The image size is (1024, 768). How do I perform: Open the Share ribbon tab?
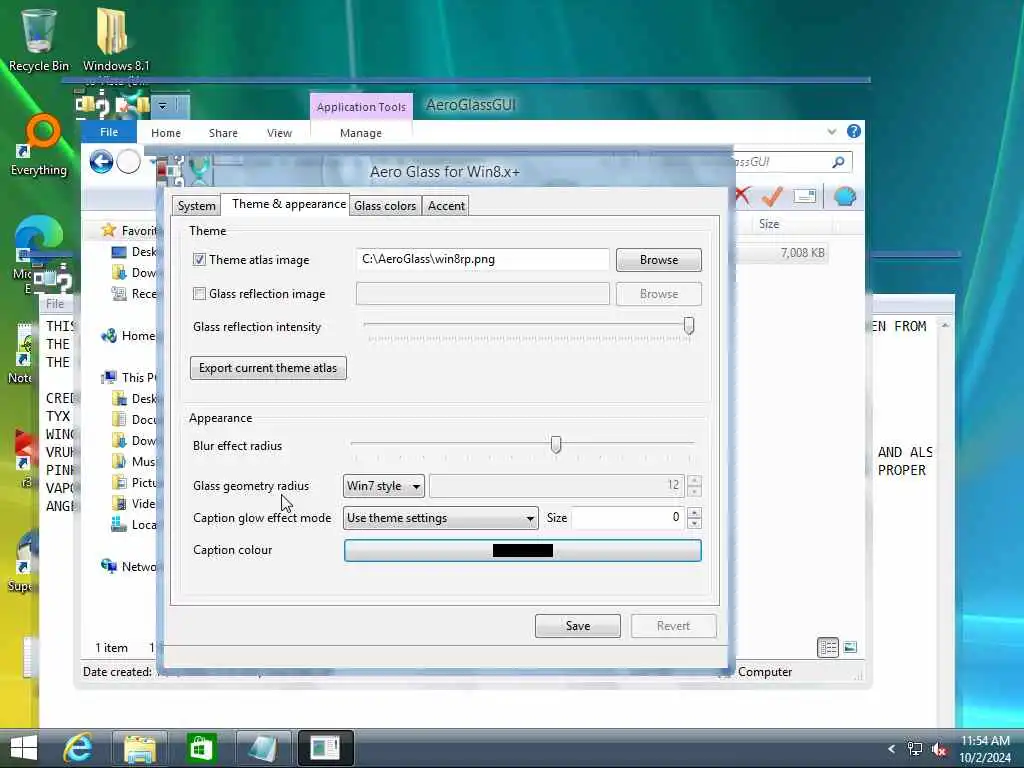(x=223, y=133)
